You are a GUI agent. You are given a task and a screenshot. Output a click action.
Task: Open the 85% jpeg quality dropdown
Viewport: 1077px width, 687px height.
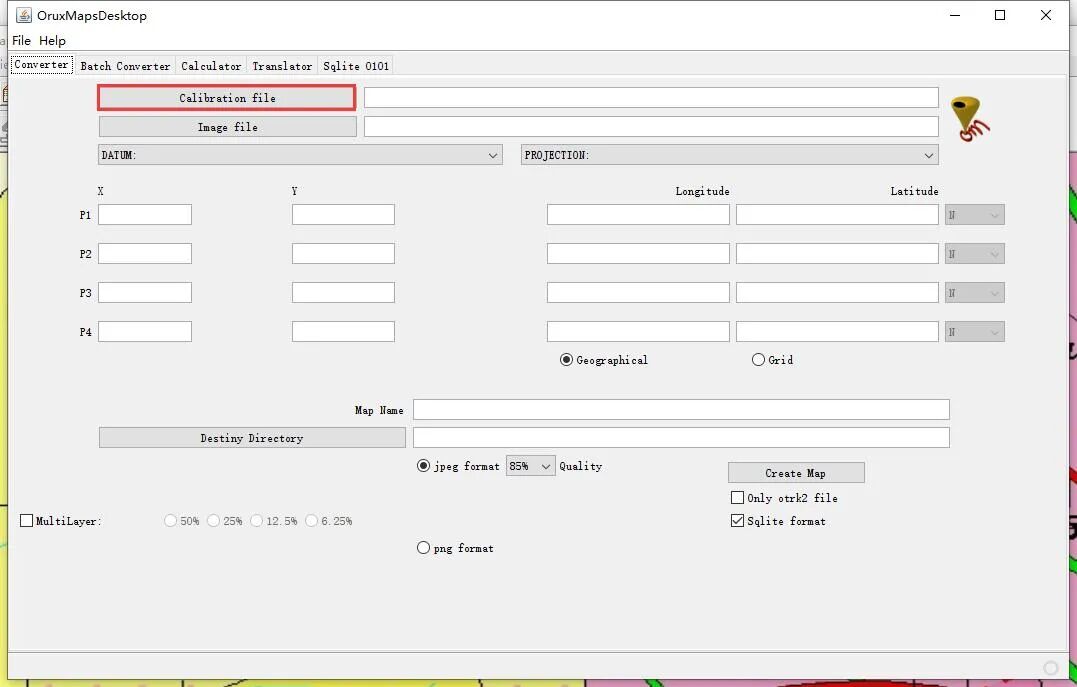click(530, 466)
